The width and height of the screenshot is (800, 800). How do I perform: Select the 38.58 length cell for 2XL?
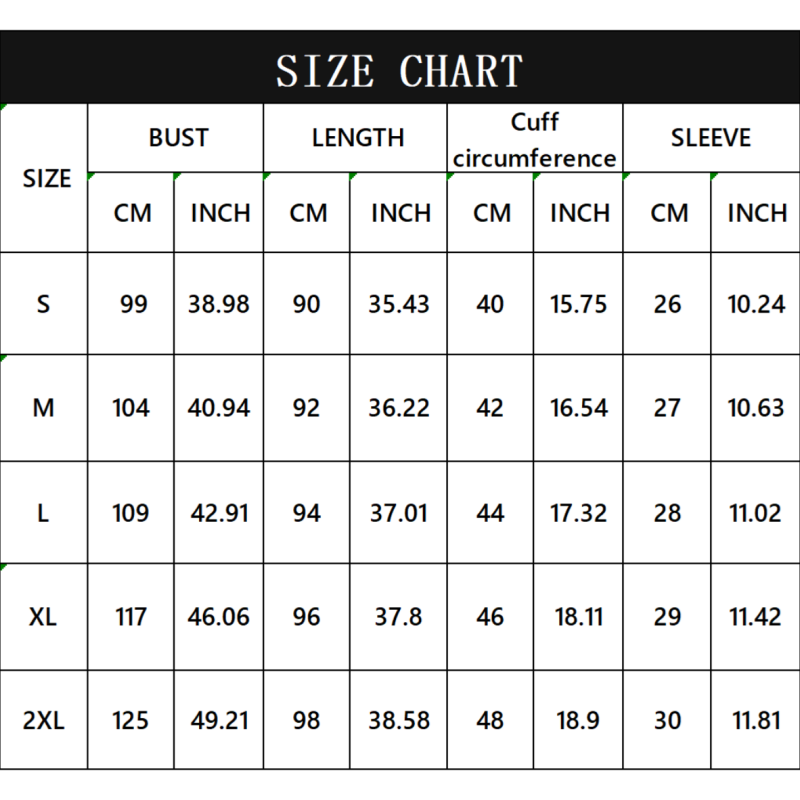(x=398, y=720)
